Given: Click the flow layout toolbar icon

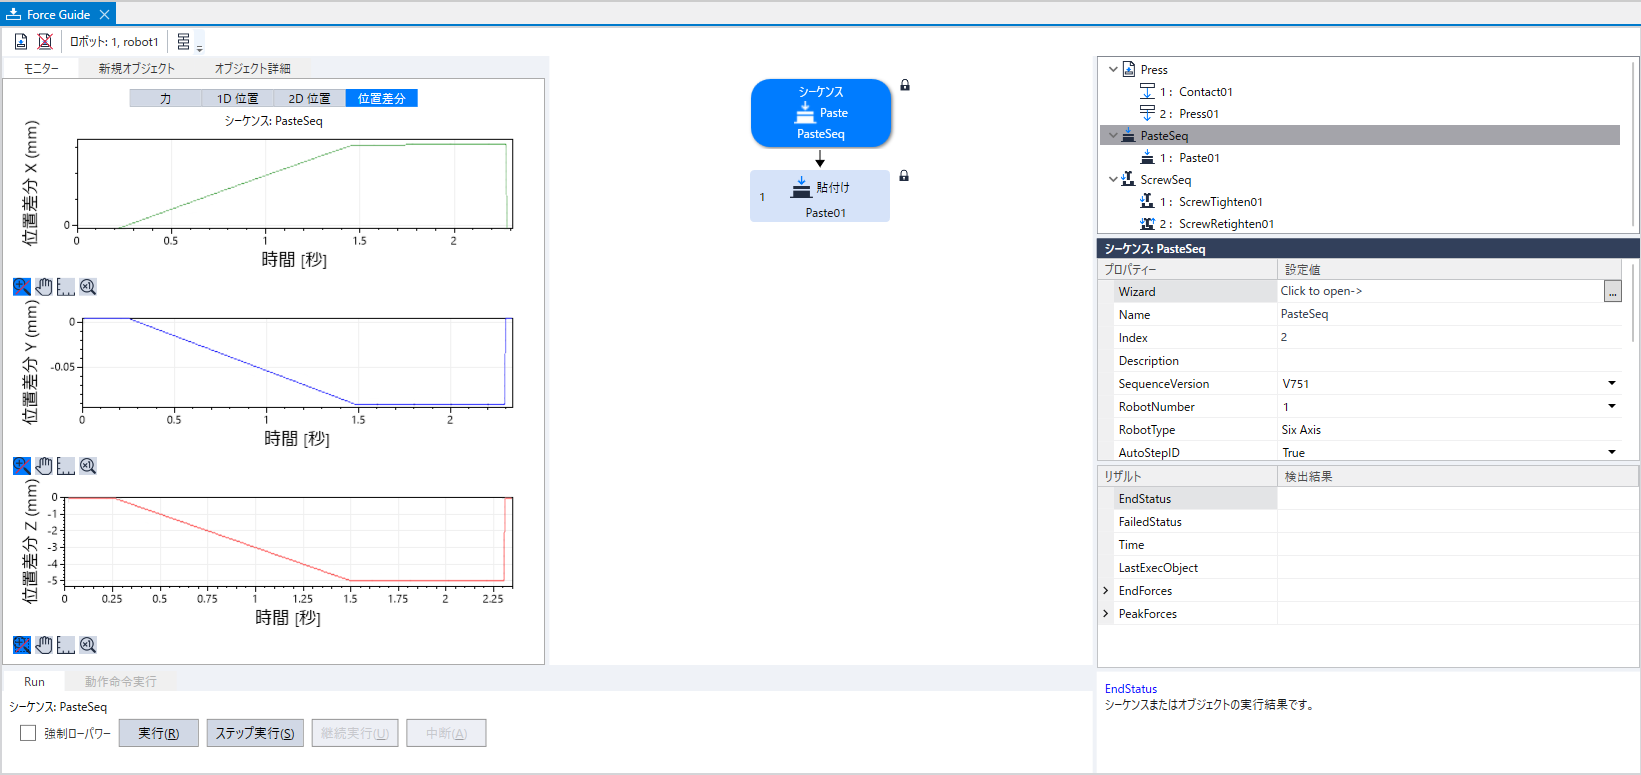Looking at the screenshot, I should [x=184, y=41].
